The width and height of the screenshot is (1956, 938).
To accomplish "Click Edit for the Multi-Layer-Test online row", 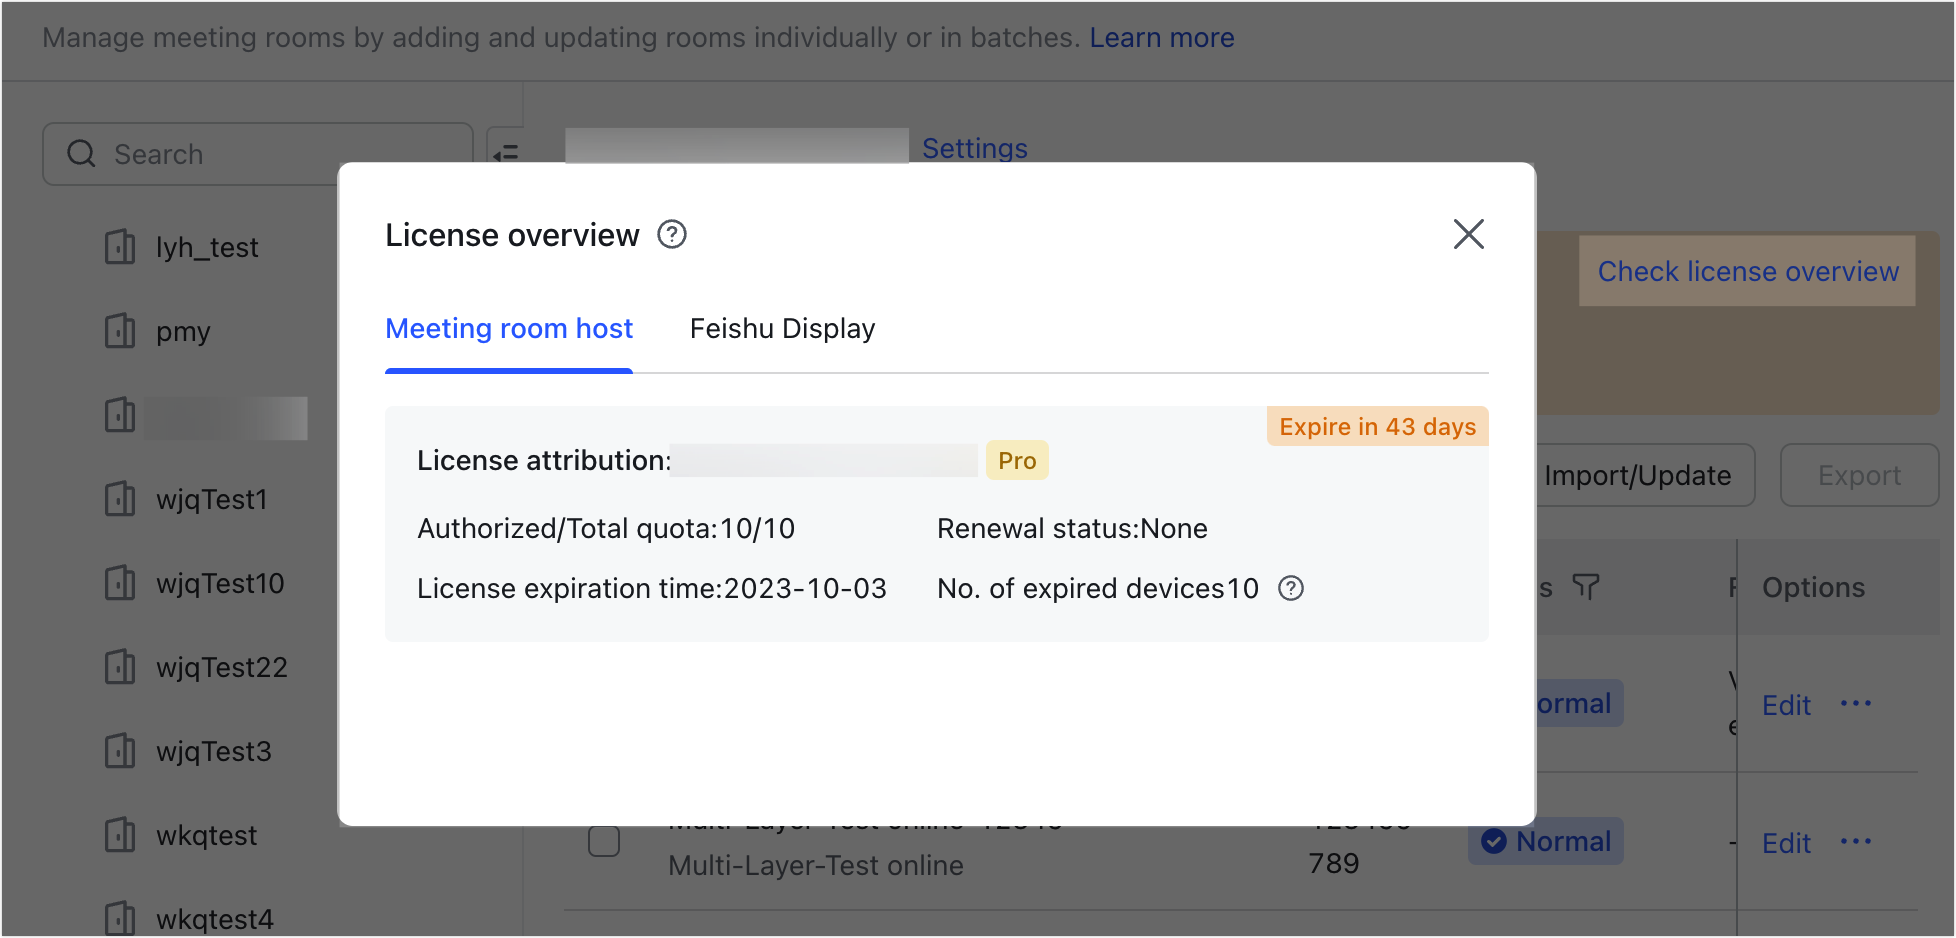I will click(x=1785, y=842).
